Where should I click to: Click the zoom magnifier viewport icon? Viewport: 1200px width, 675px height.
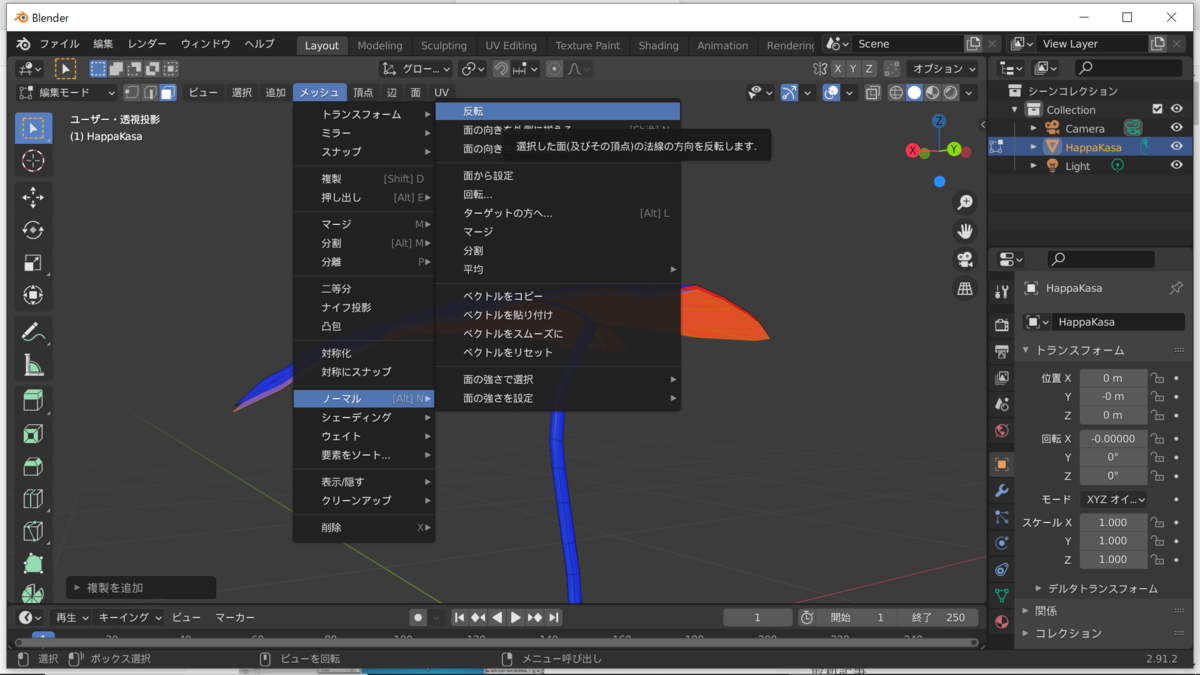(x=965, y=203)
